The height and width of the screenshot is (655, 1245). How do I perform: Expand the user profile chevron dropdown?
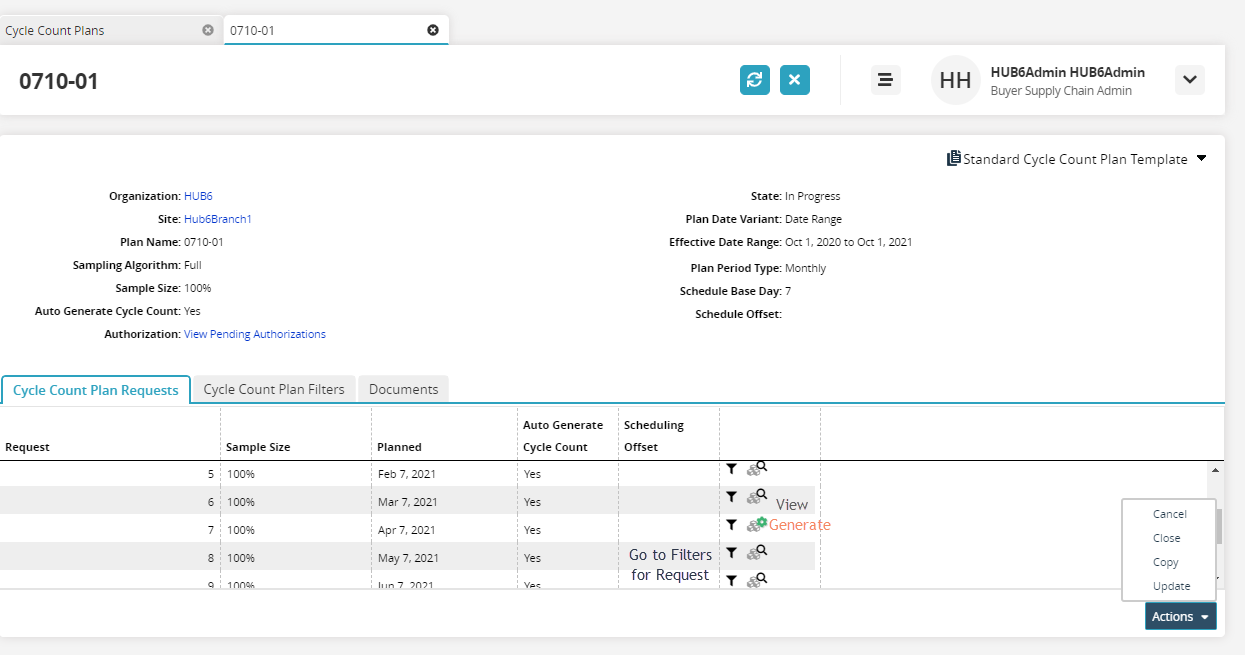(x=1189, y=80)
